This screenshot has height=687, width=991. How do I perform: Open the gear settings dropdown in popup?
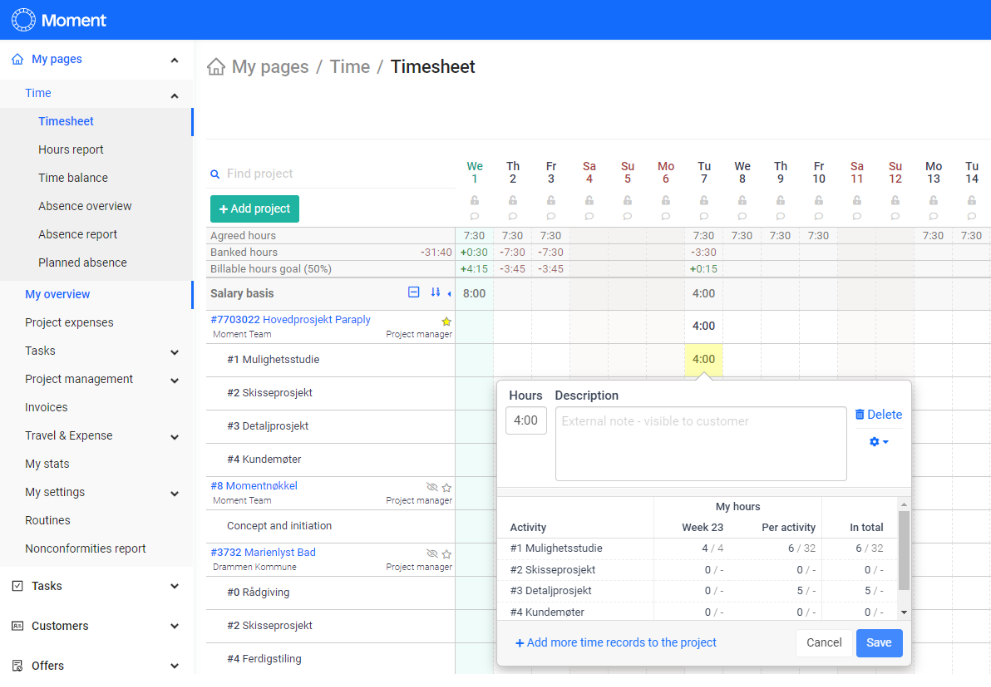tap(878, 442)
